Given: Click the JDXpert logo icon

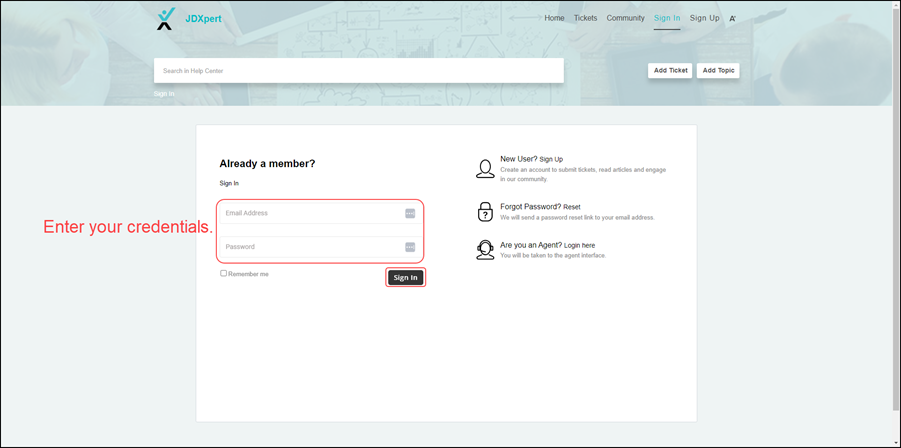Looking at the screenshot, I should coord(166,19).
